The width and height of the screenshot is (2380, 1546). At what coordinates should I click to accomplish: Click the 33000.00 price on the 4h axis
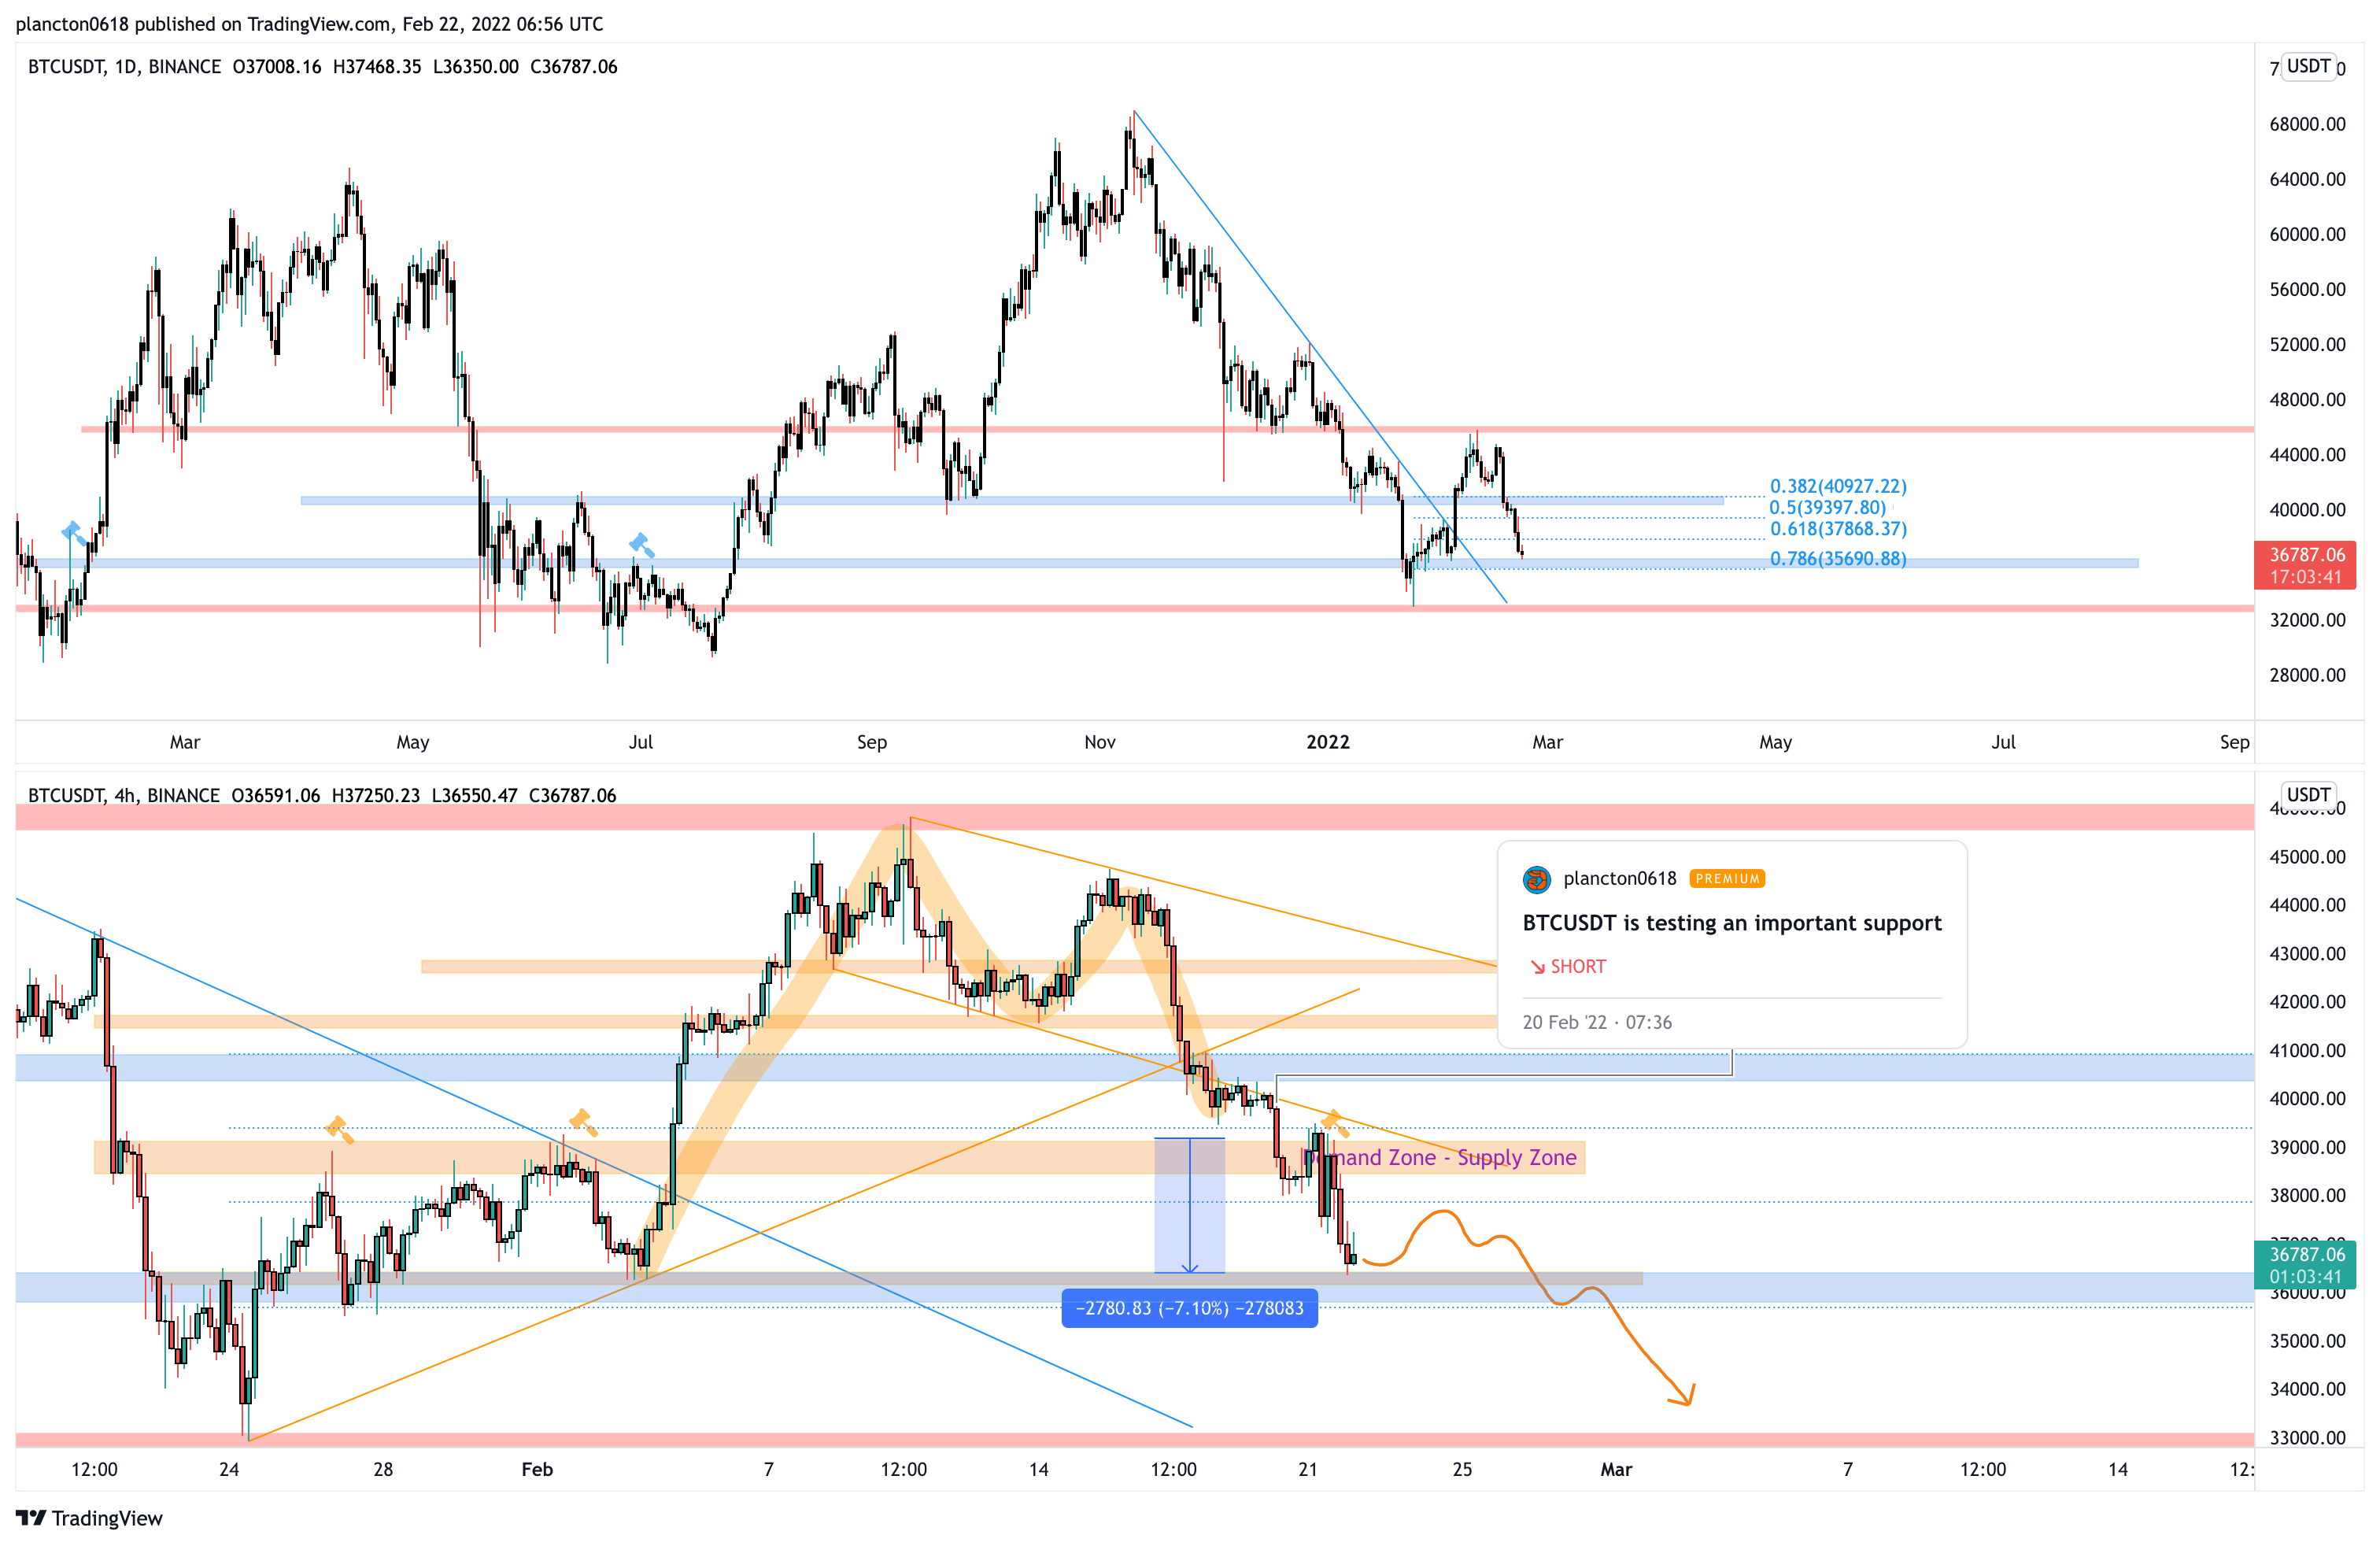pyautogui.click(x=2307, y=1438)
